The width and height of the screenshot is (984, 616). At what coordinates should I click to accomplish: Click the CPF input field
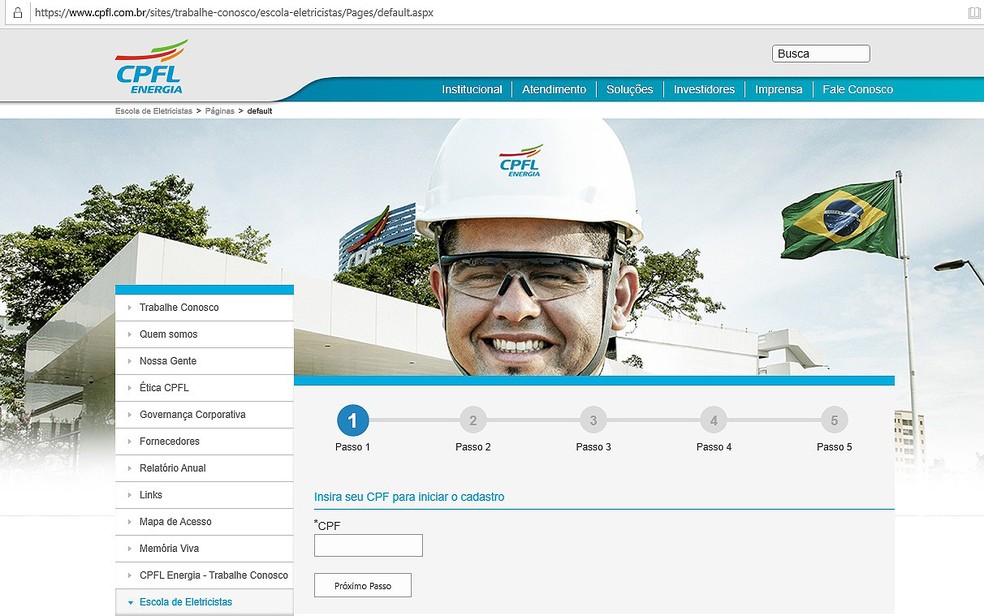[368, 546]
